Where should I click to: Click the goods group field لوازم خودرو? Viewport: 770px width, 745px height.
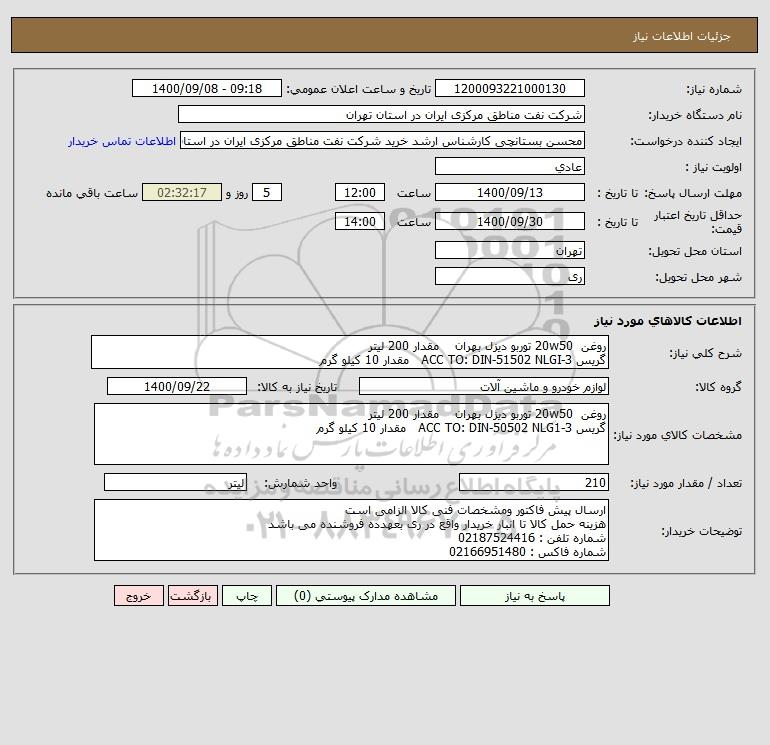point(484,386)
